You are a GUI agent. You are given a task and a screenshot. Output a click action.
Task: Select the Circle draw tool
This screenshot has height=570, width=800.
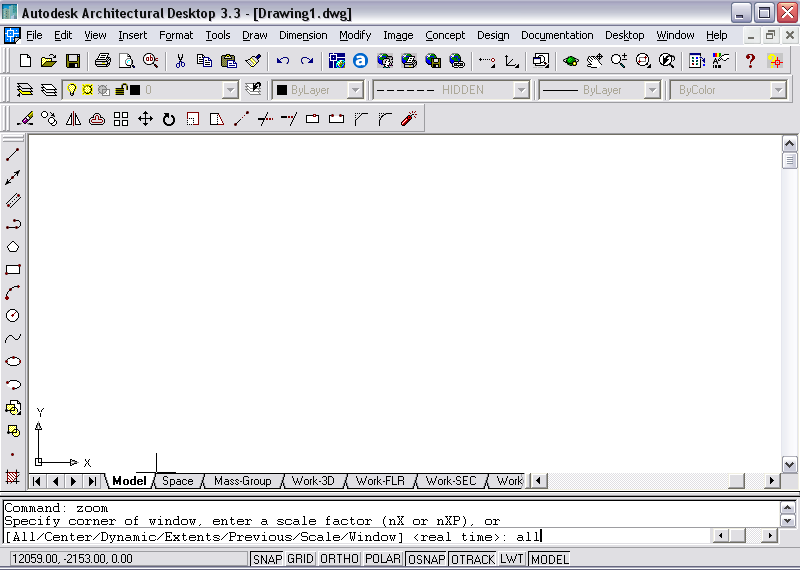pyautogui.click(x=13, y=315)
